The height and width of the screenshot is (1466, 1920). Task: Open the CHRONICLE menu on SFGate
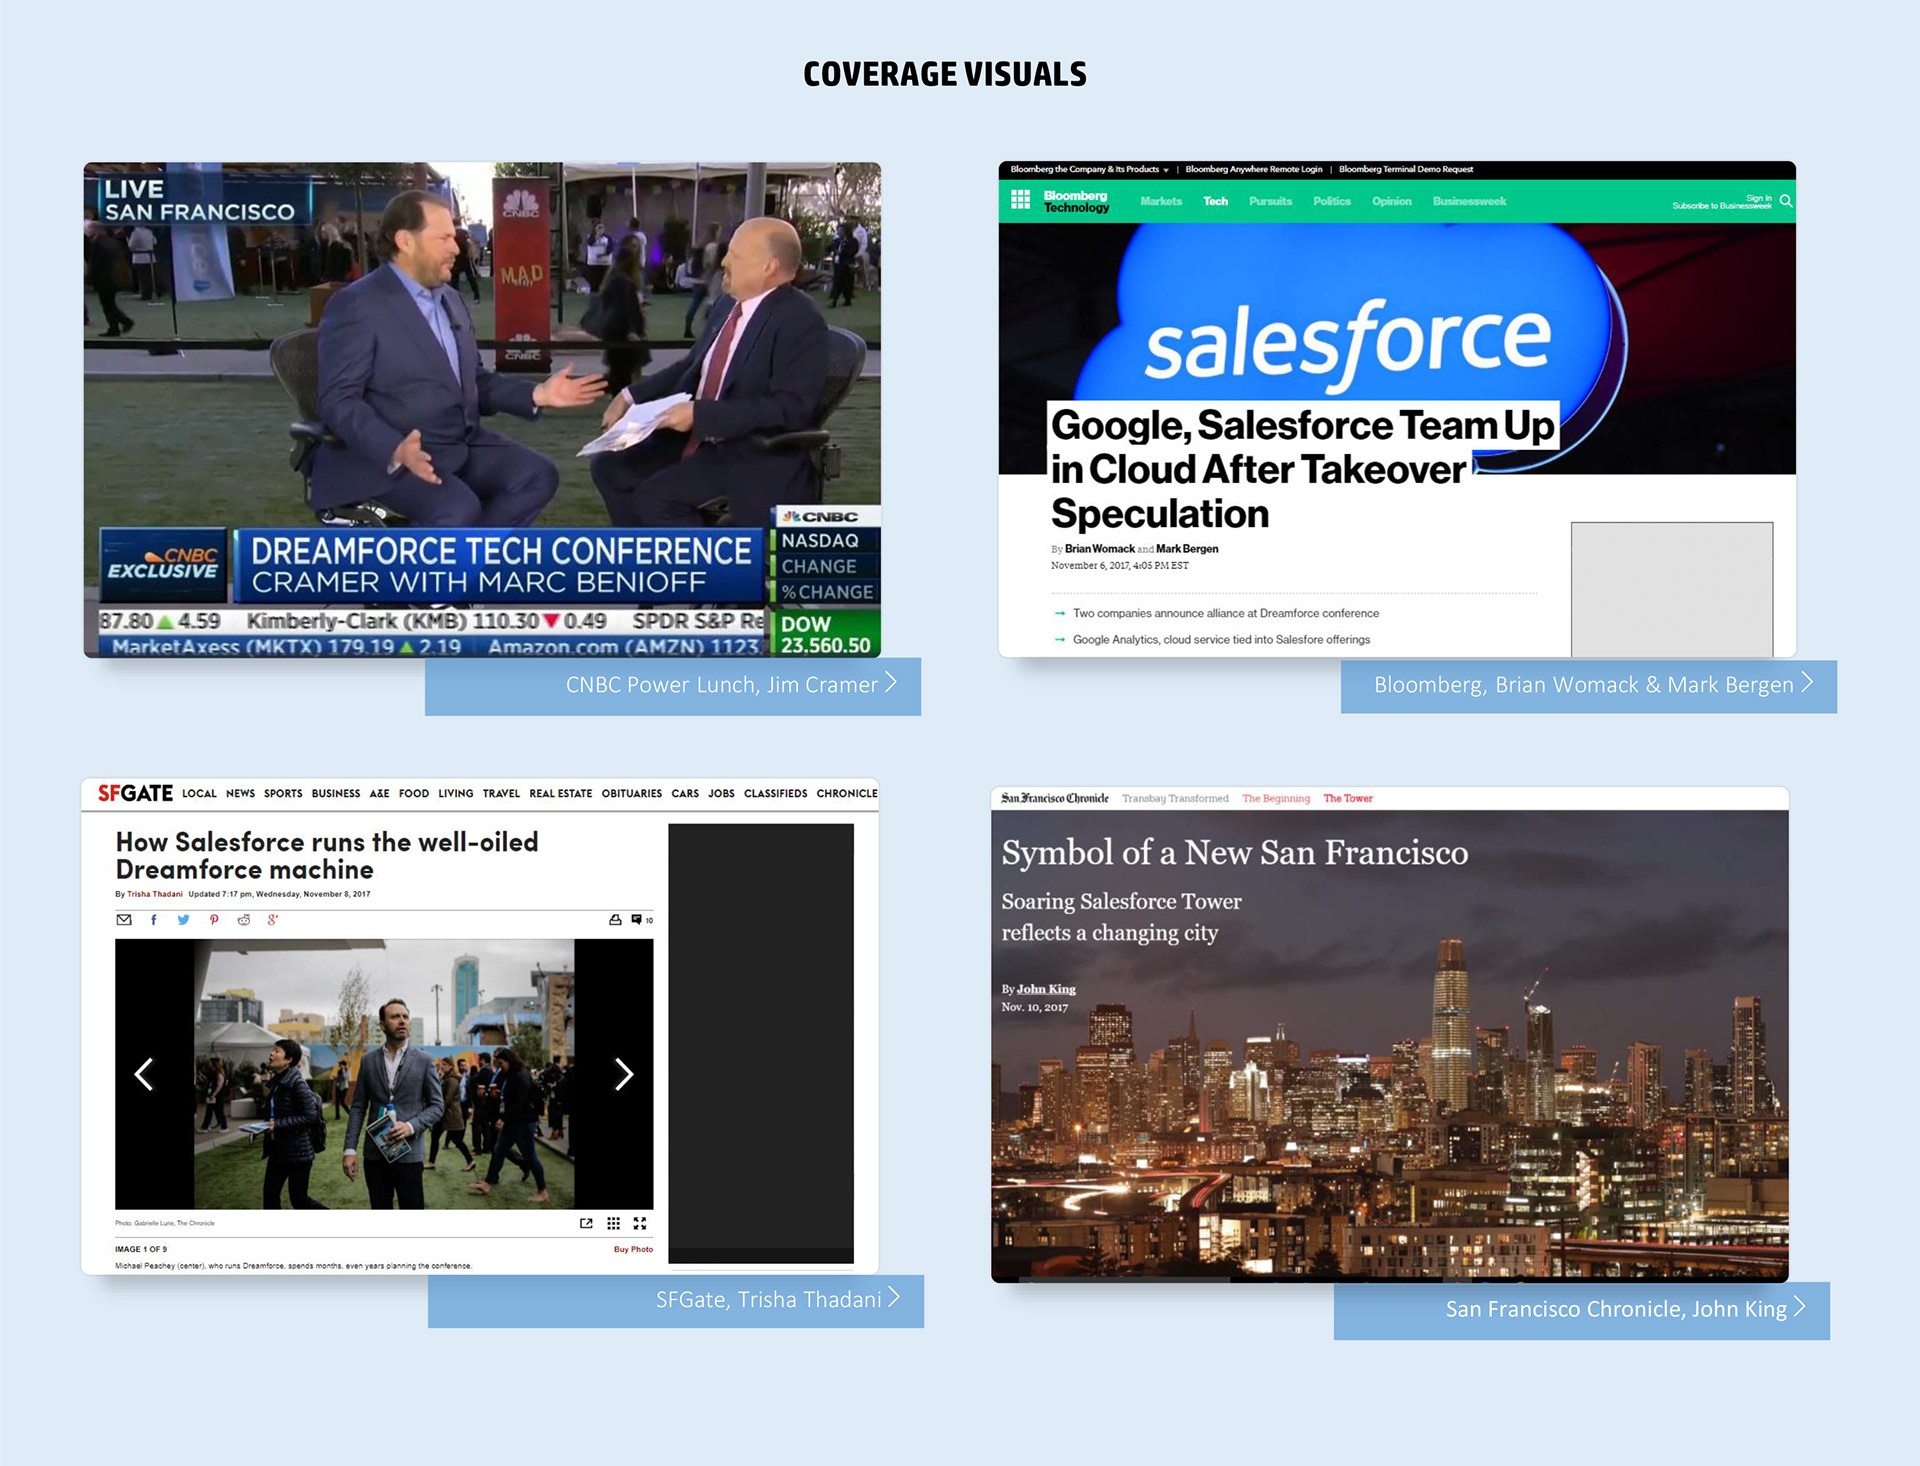pos(847,794)
